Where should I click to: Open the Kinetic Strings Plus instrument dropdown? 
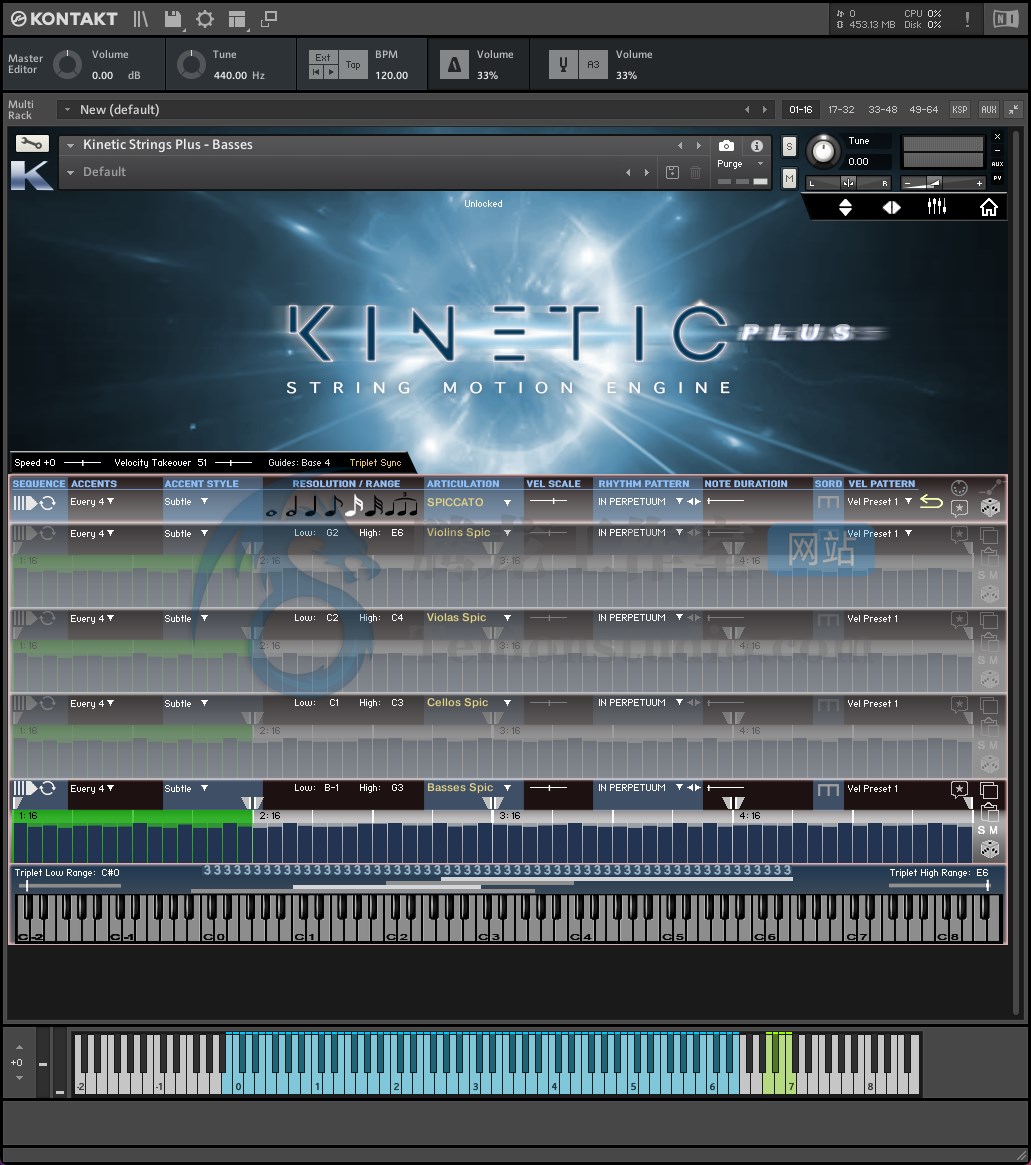(x=71, y=146)
